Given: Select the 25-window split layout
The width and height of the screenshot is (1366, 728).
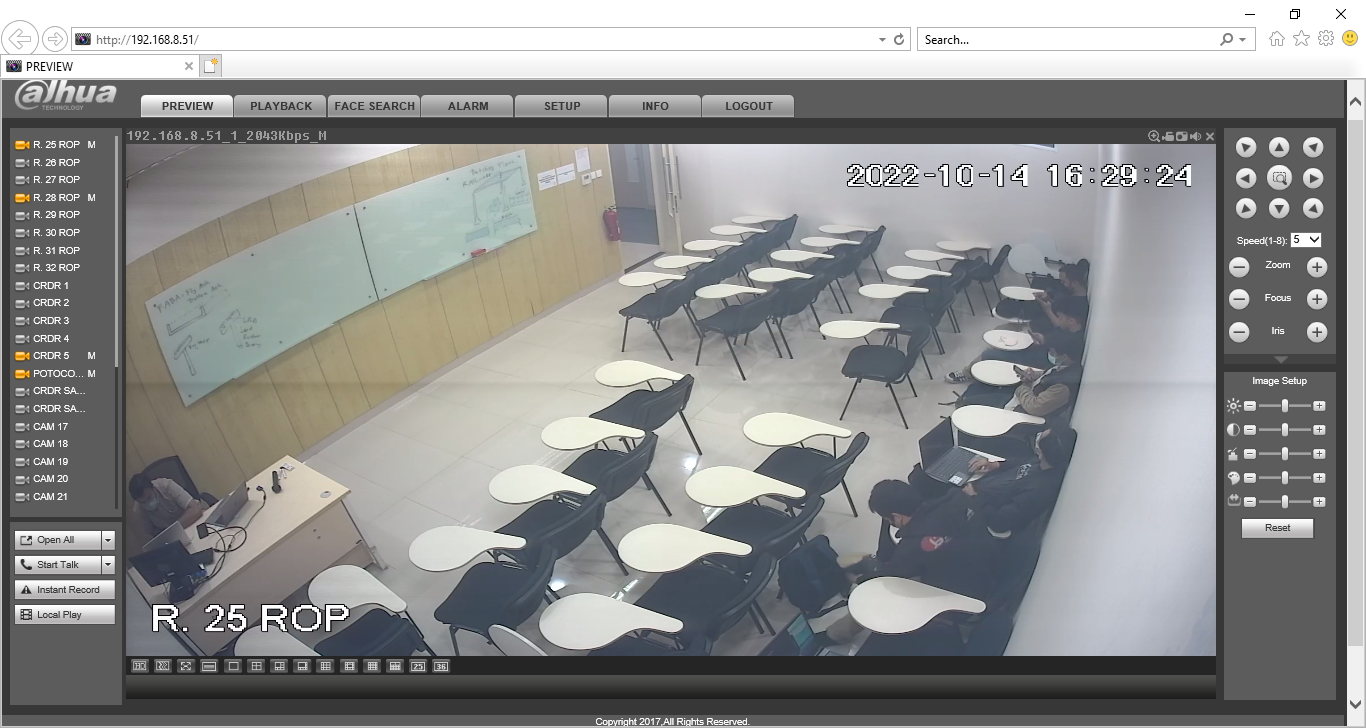Looking at the screenshot, I should [x=418, y=666].
